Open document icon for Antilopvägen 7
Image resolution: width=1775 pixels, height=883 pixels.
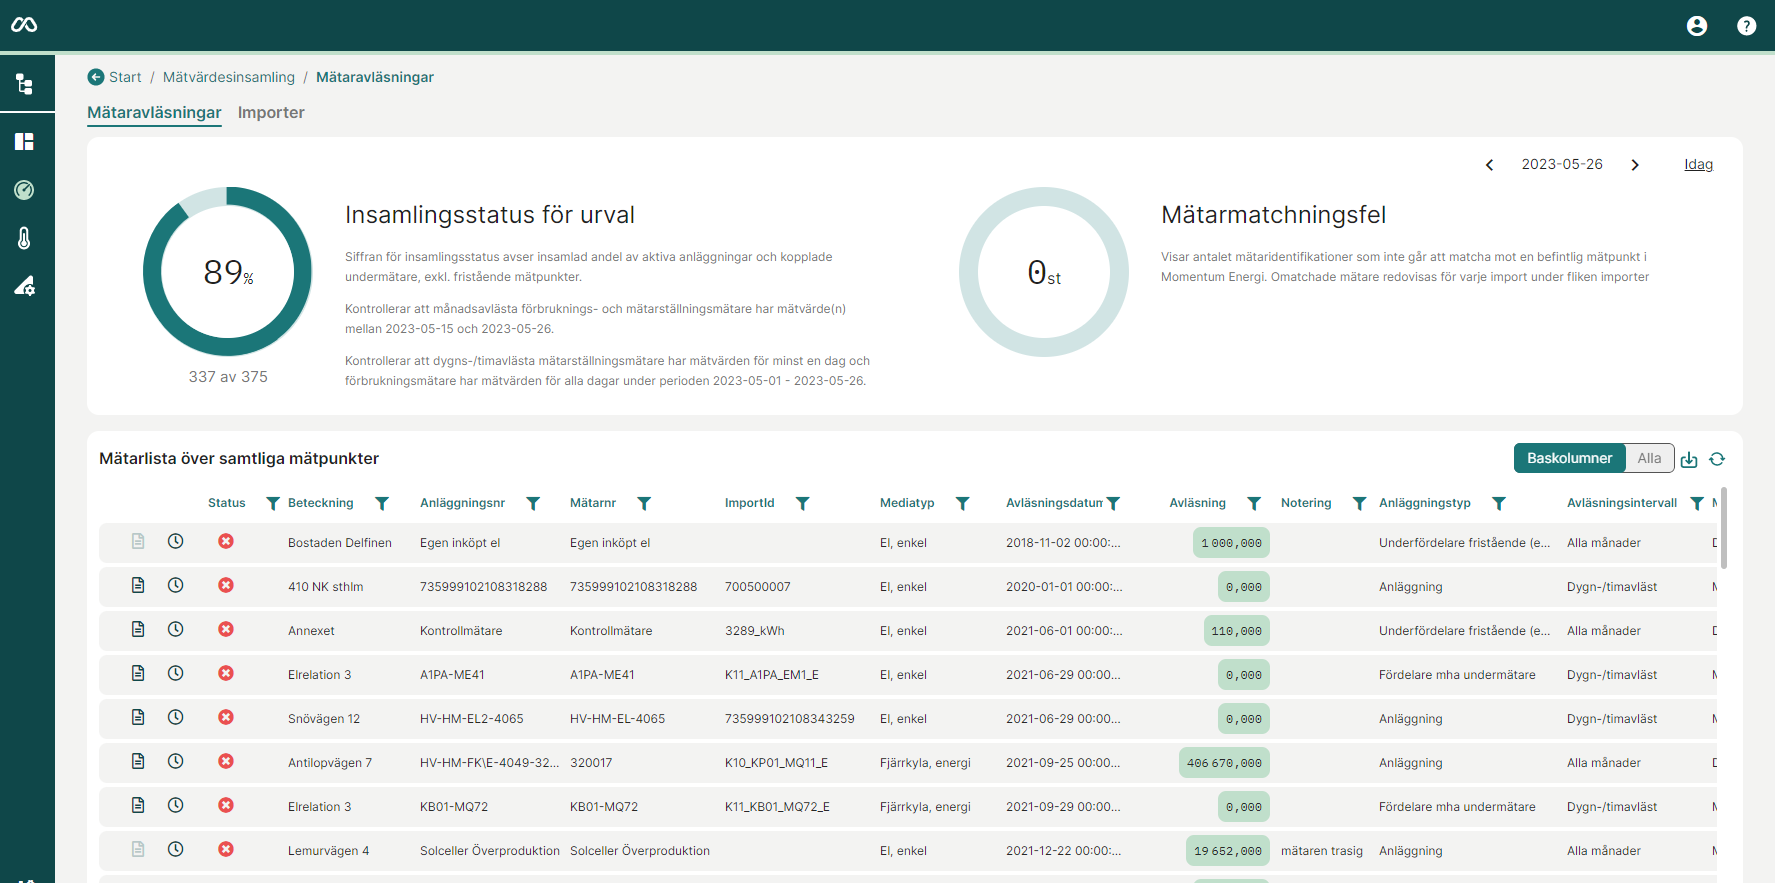pos(138,761)
